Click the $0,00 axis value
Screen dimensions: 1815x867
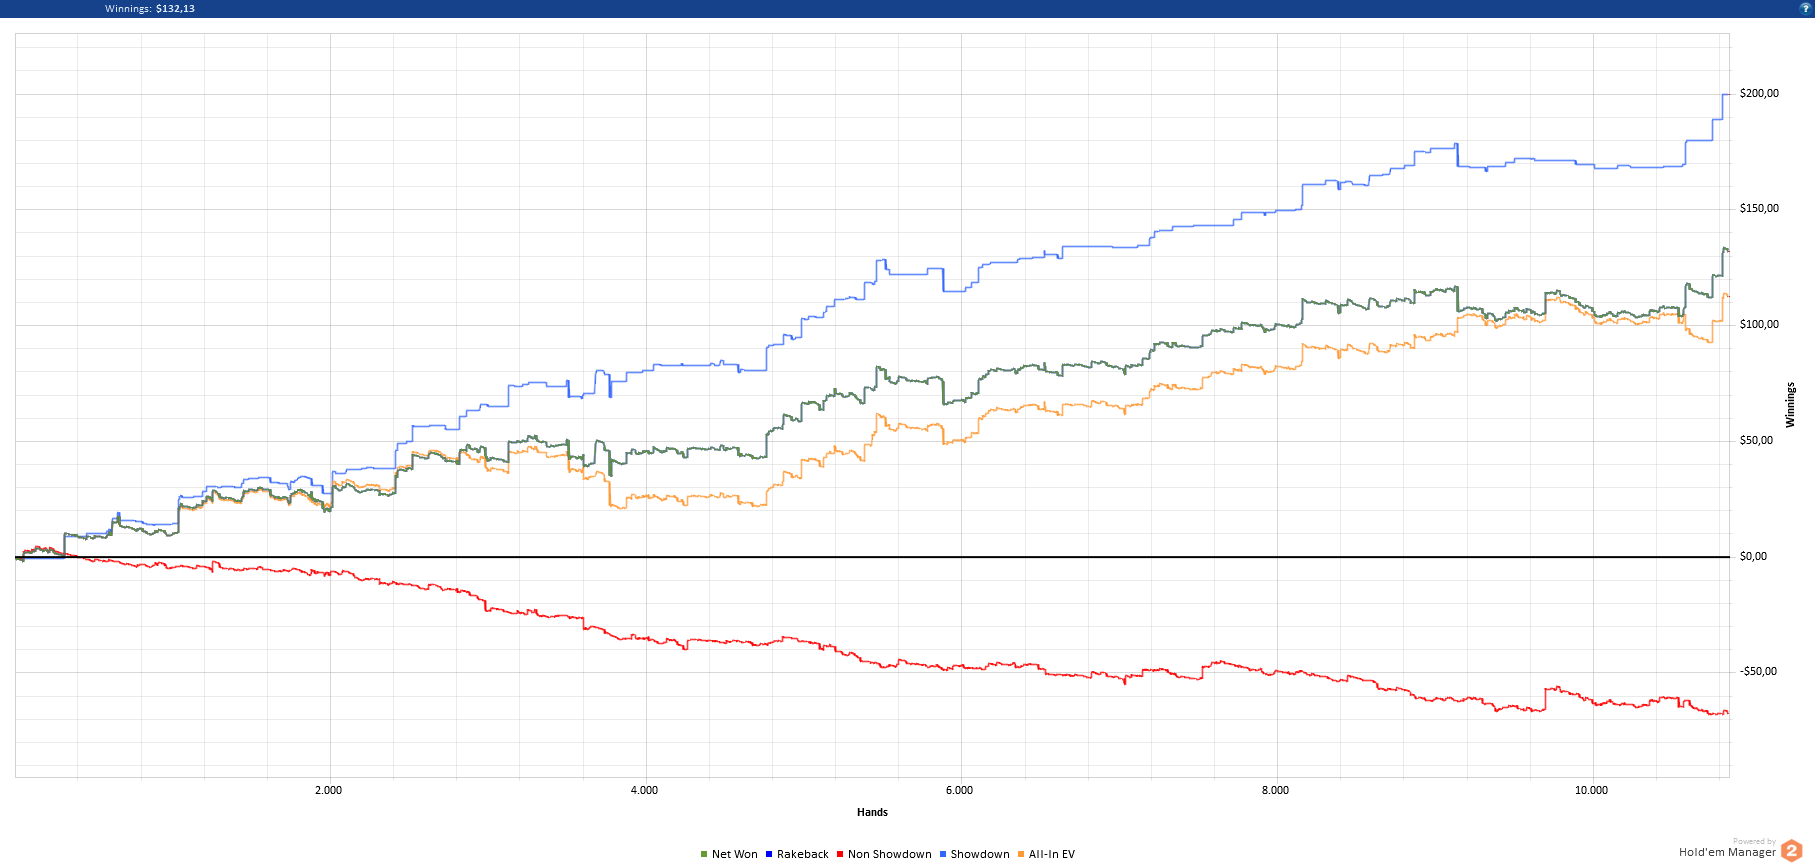1753,556
